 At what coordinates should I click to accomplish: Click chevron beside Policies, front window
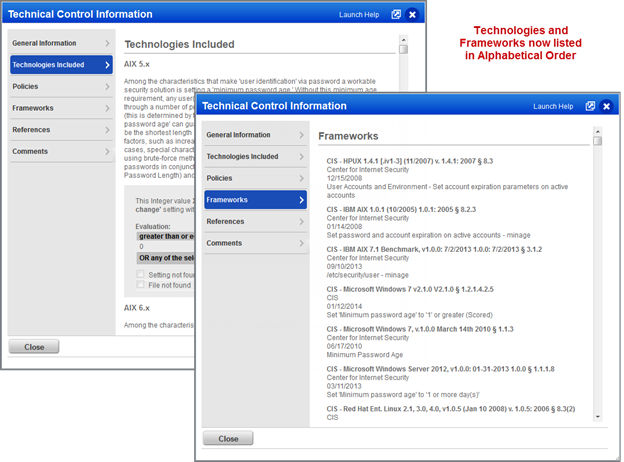(302, 178)
